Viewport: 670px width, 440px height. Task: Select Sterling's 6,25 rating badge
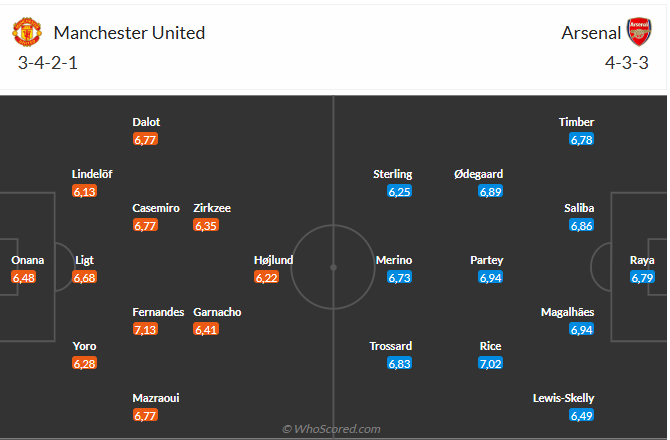[x=399, y=191]
